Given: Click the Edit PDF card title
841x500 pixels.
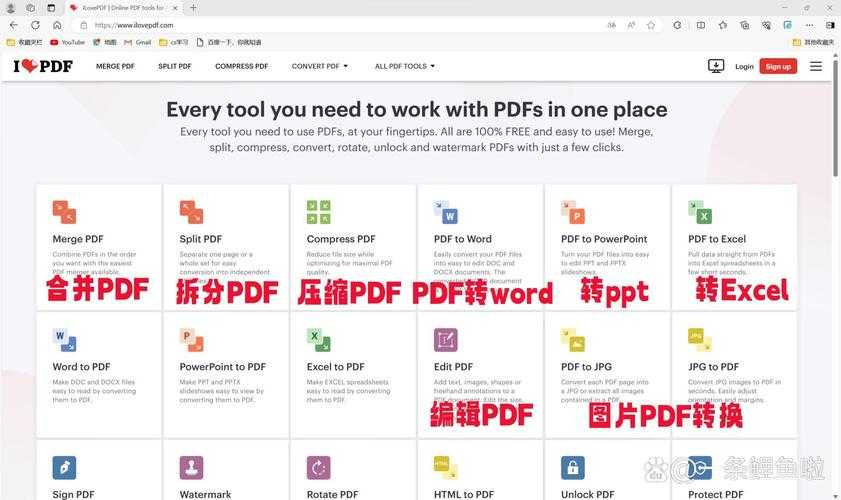Looking at the screenshot, I should pos(453,367).
